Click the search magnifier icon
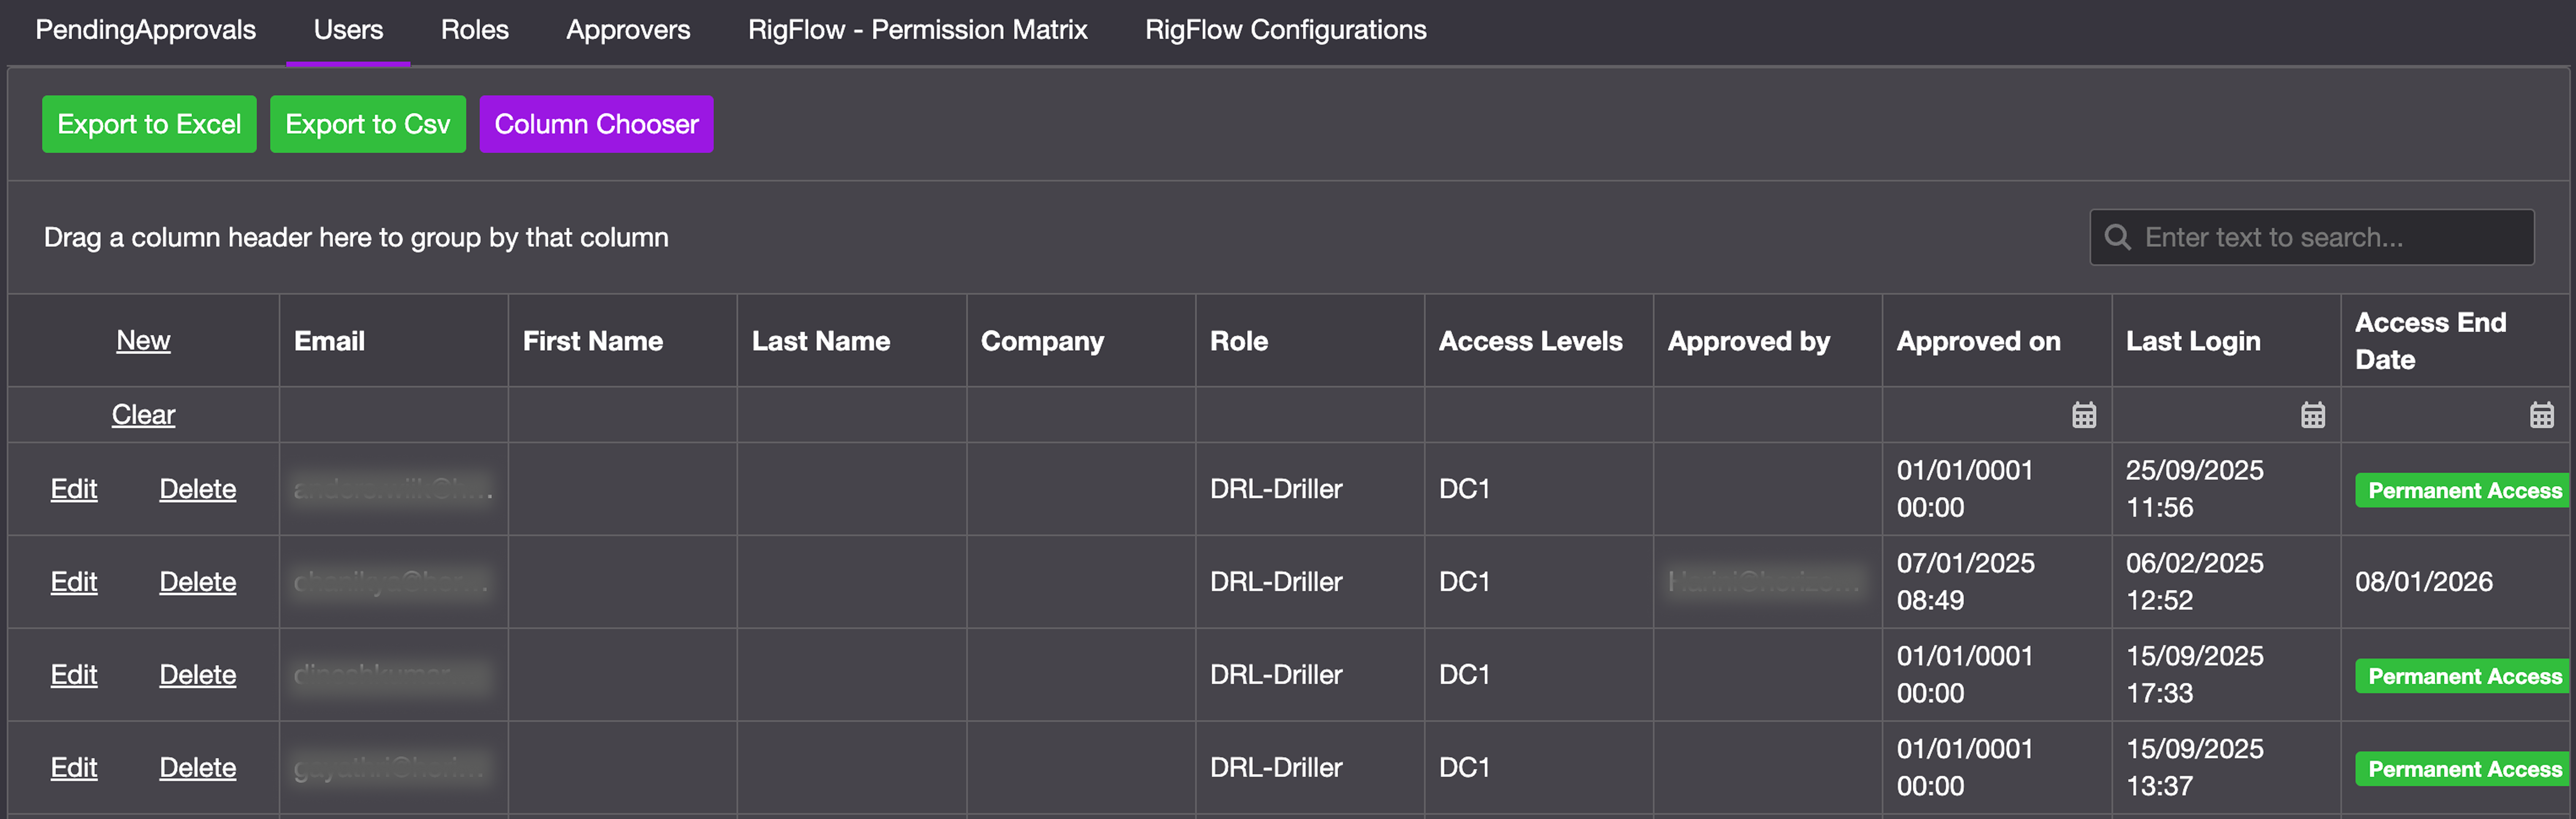The image size is (2576, 819). (x=2117, y=237)
